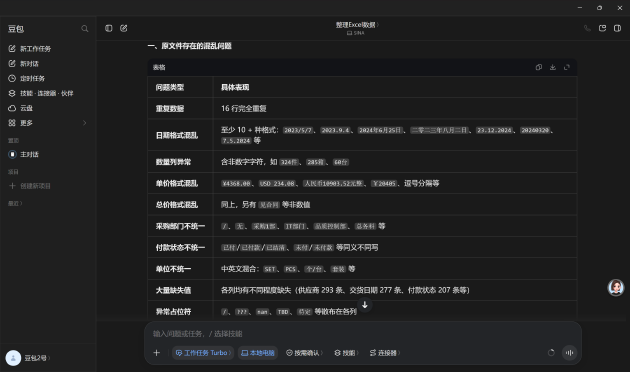Click the USD 234.08 code sample
This screenshot has width=630, height=372.
point(277,184)
